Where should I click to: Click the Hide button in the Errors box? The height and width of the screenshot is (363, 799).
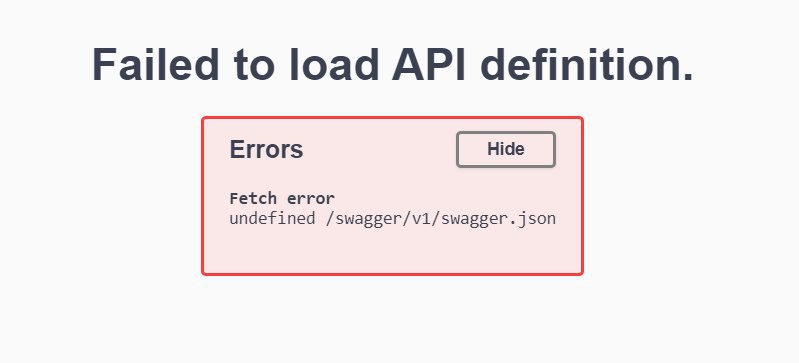505,149
